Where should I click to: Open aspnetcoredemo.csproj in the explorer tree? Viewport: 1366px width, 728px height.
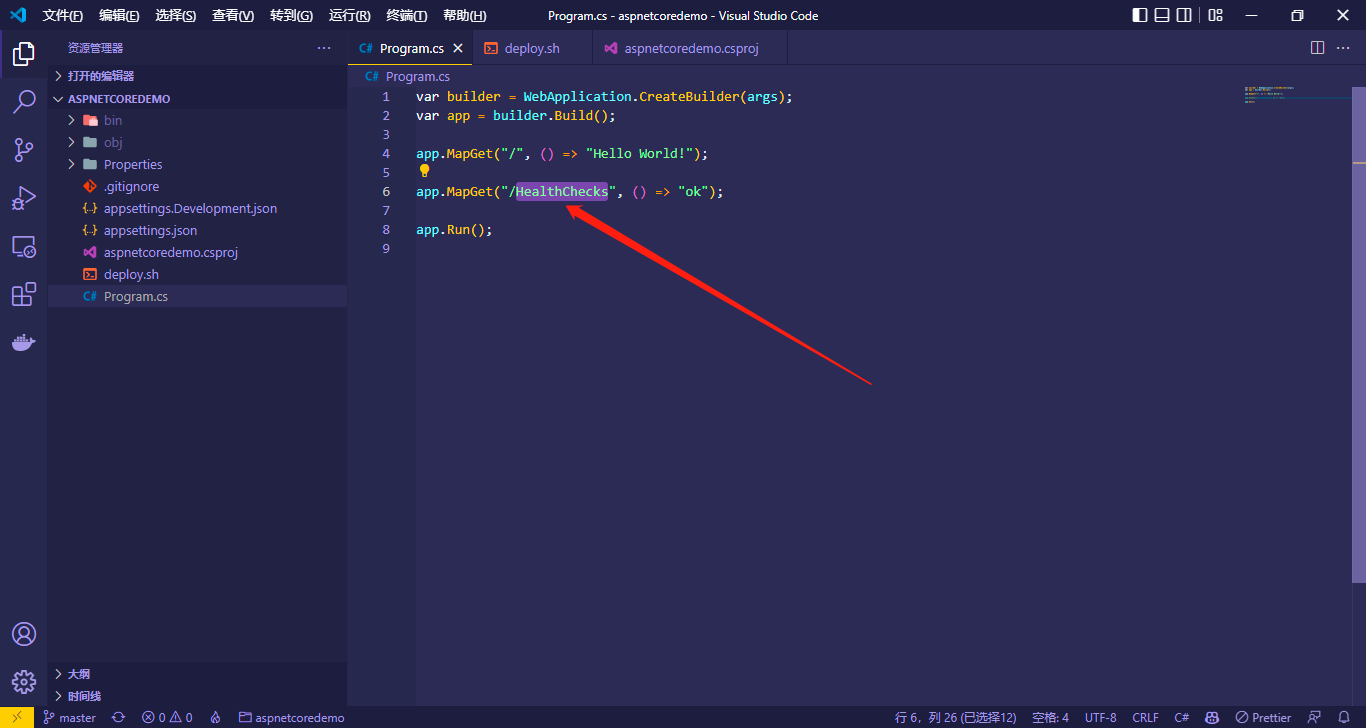198,252
